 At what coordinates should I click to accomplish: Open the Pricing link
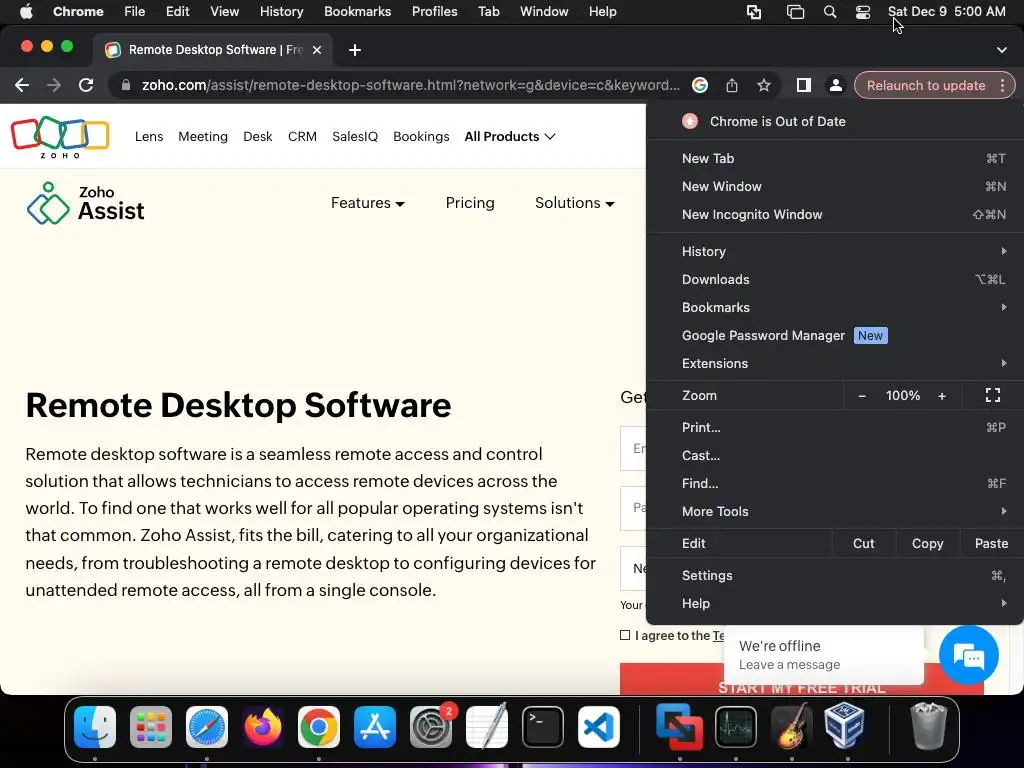[470, 203]
